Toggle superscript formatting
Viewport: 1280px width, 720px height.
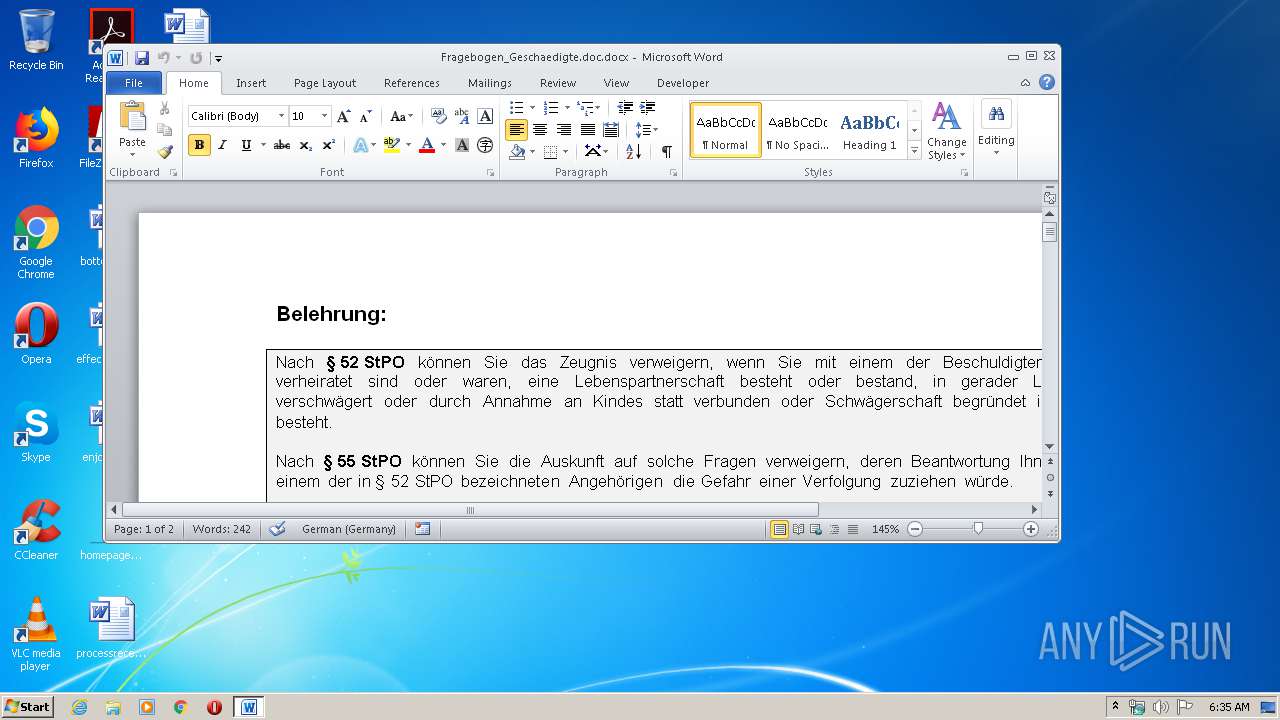pos(328,145)
